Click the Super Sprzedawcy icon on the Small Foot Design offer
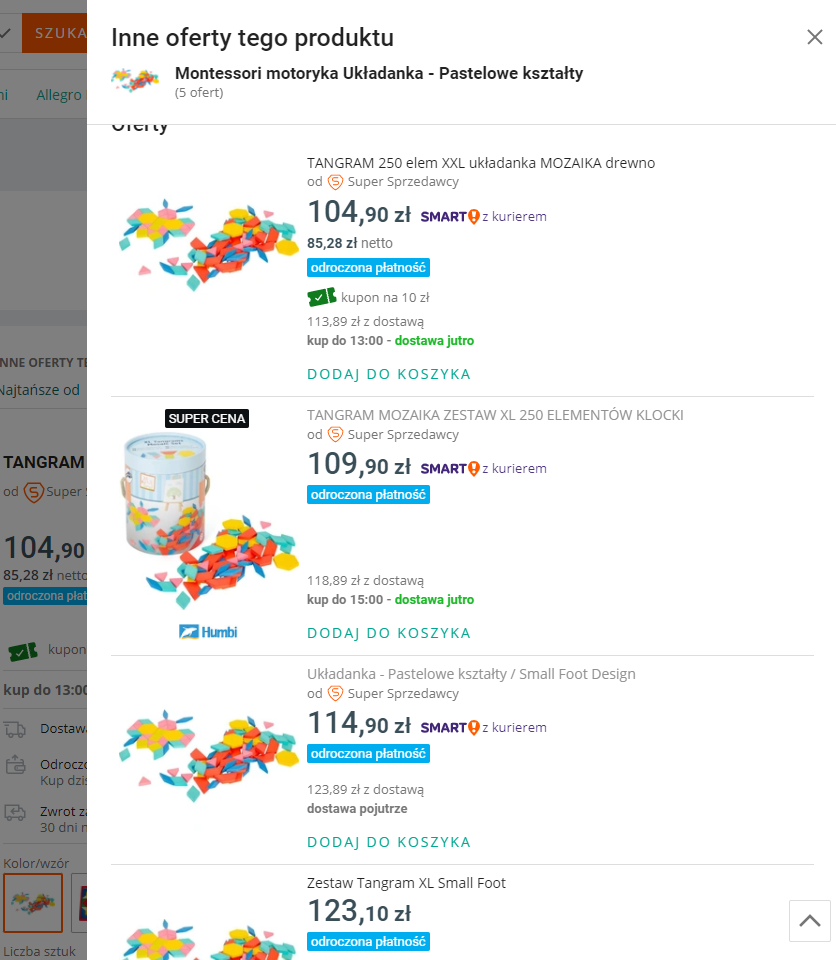The image size is (836, 960). coord(336,693)
